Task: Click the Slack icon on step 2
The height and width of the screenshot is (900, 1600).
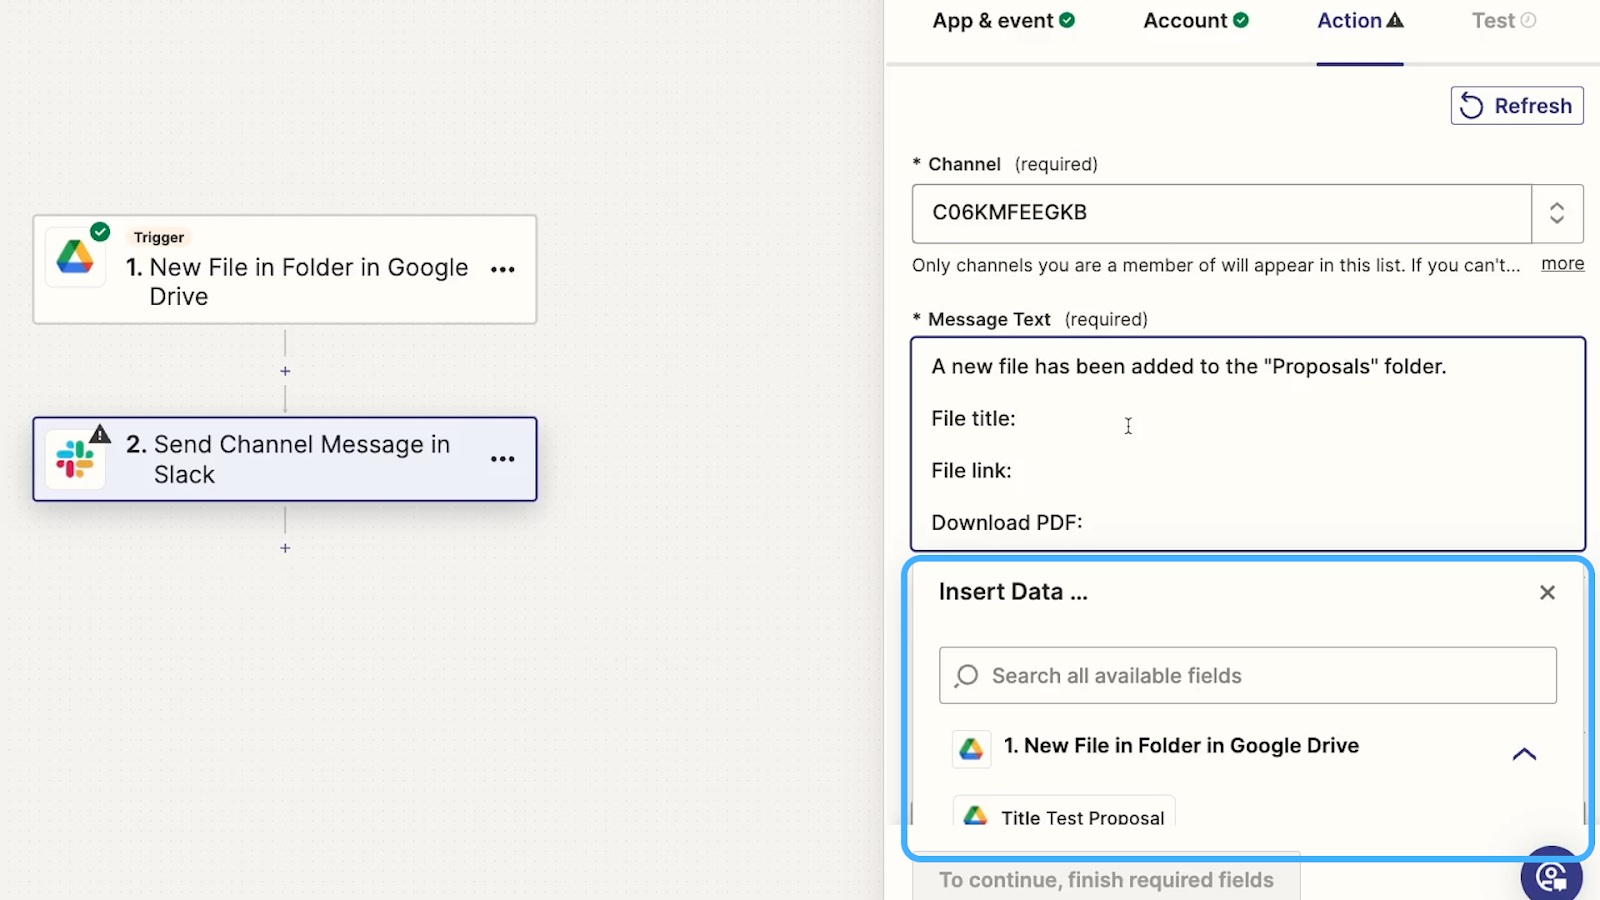Action: point(75,459)
